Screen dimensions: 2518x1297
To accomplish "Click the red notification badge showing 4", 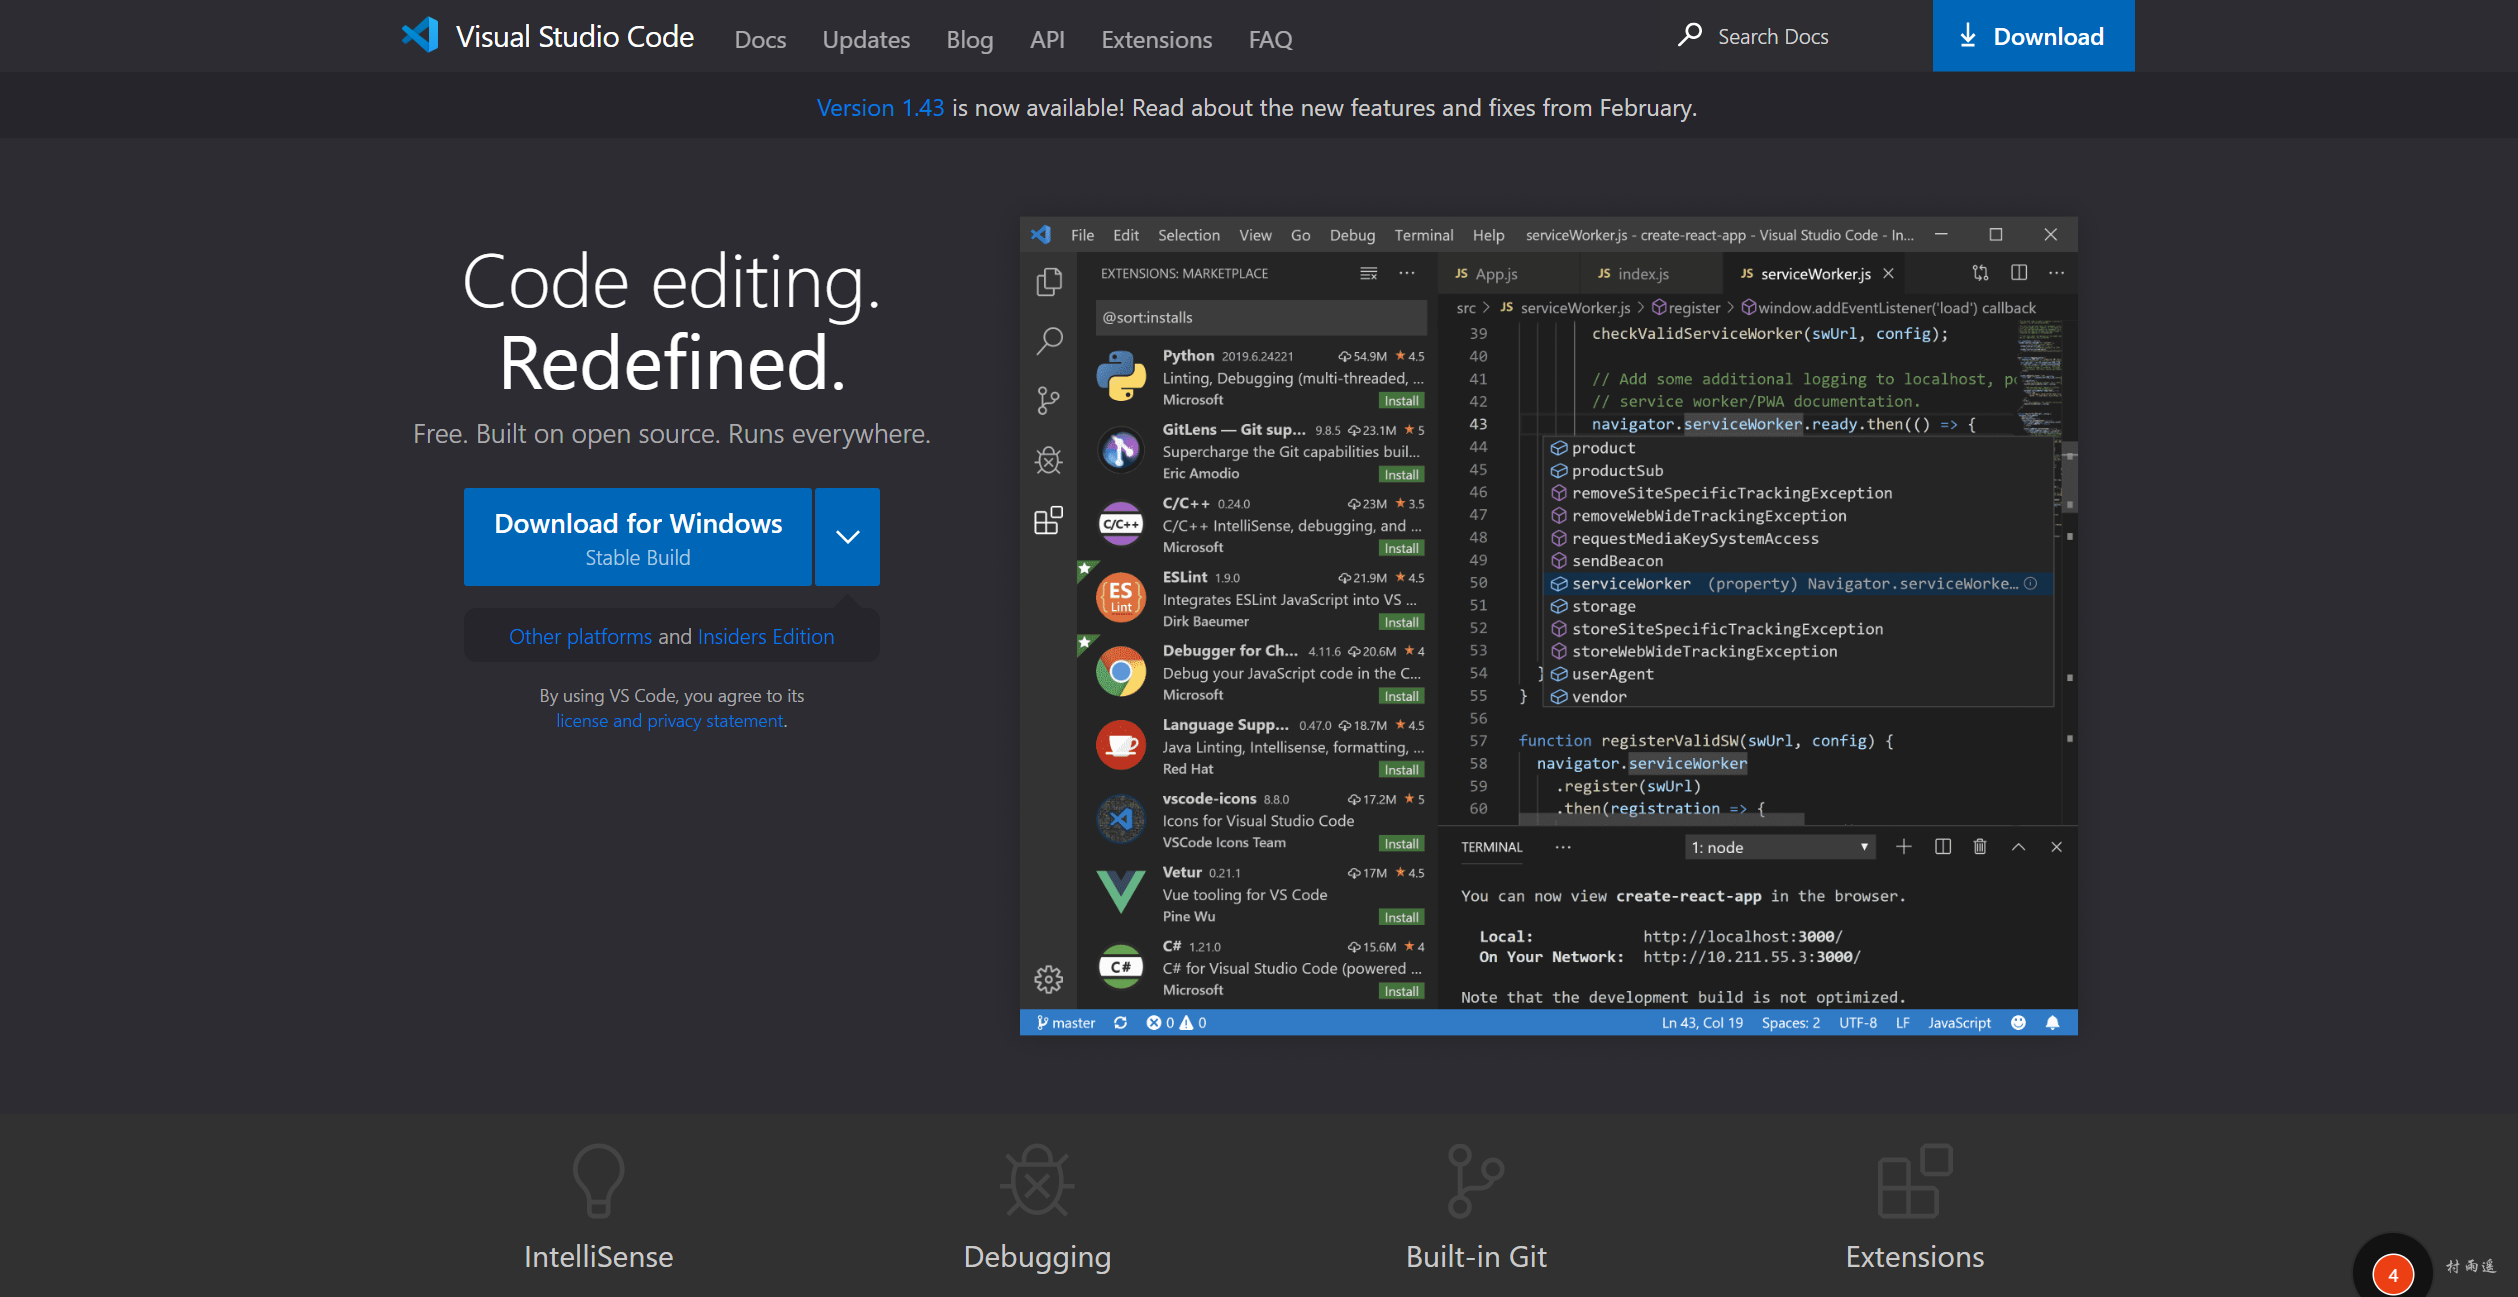I will (2392, 1274).
